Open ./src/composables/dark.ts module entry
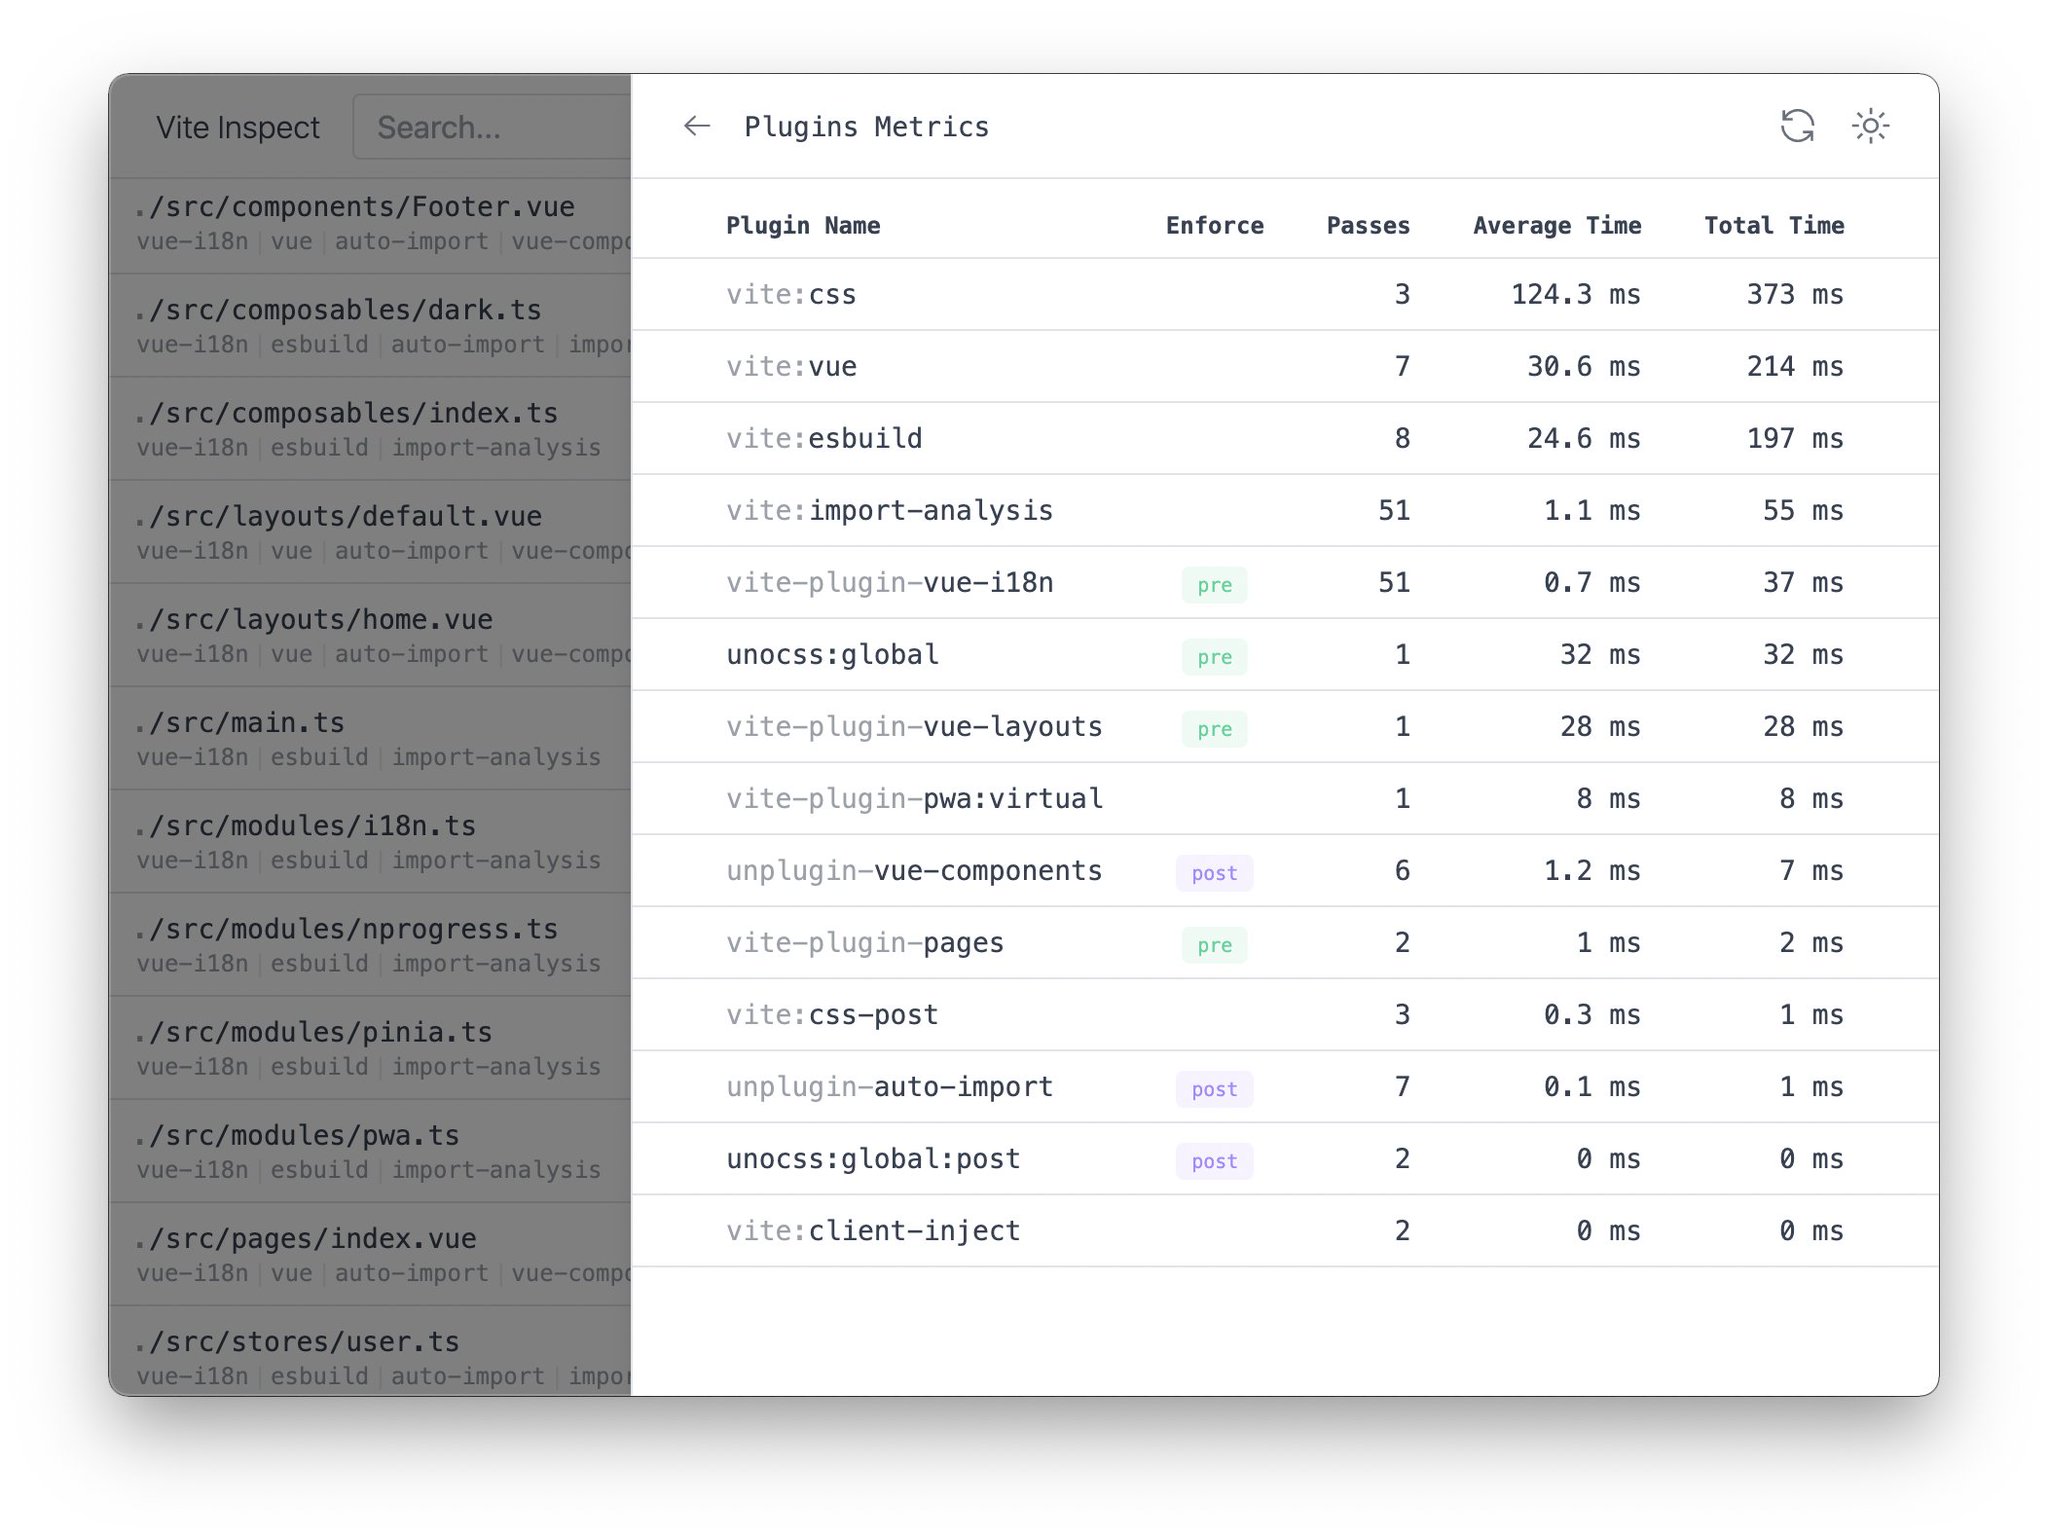Image resolution: width=2048 pixels, height=1540 pixels. (370, 326)
